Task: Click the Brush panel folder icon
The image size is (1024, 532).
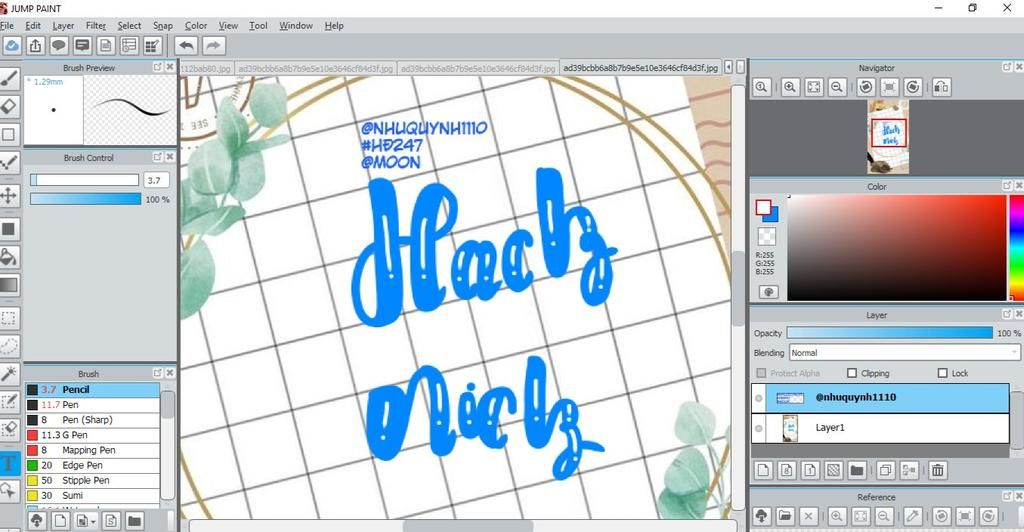Action: pos(135,520)
